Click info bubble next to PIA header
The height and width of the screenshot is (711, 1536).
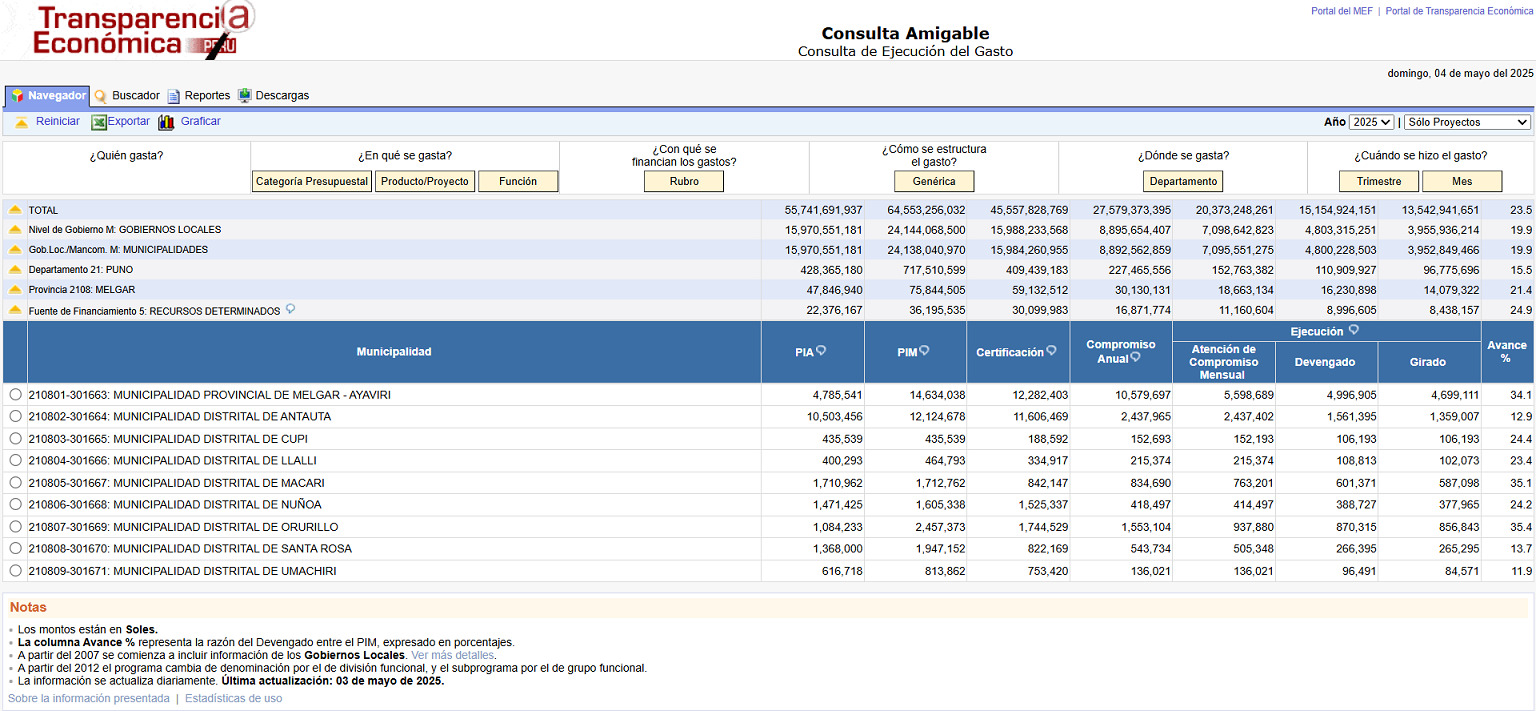[821, 351]
